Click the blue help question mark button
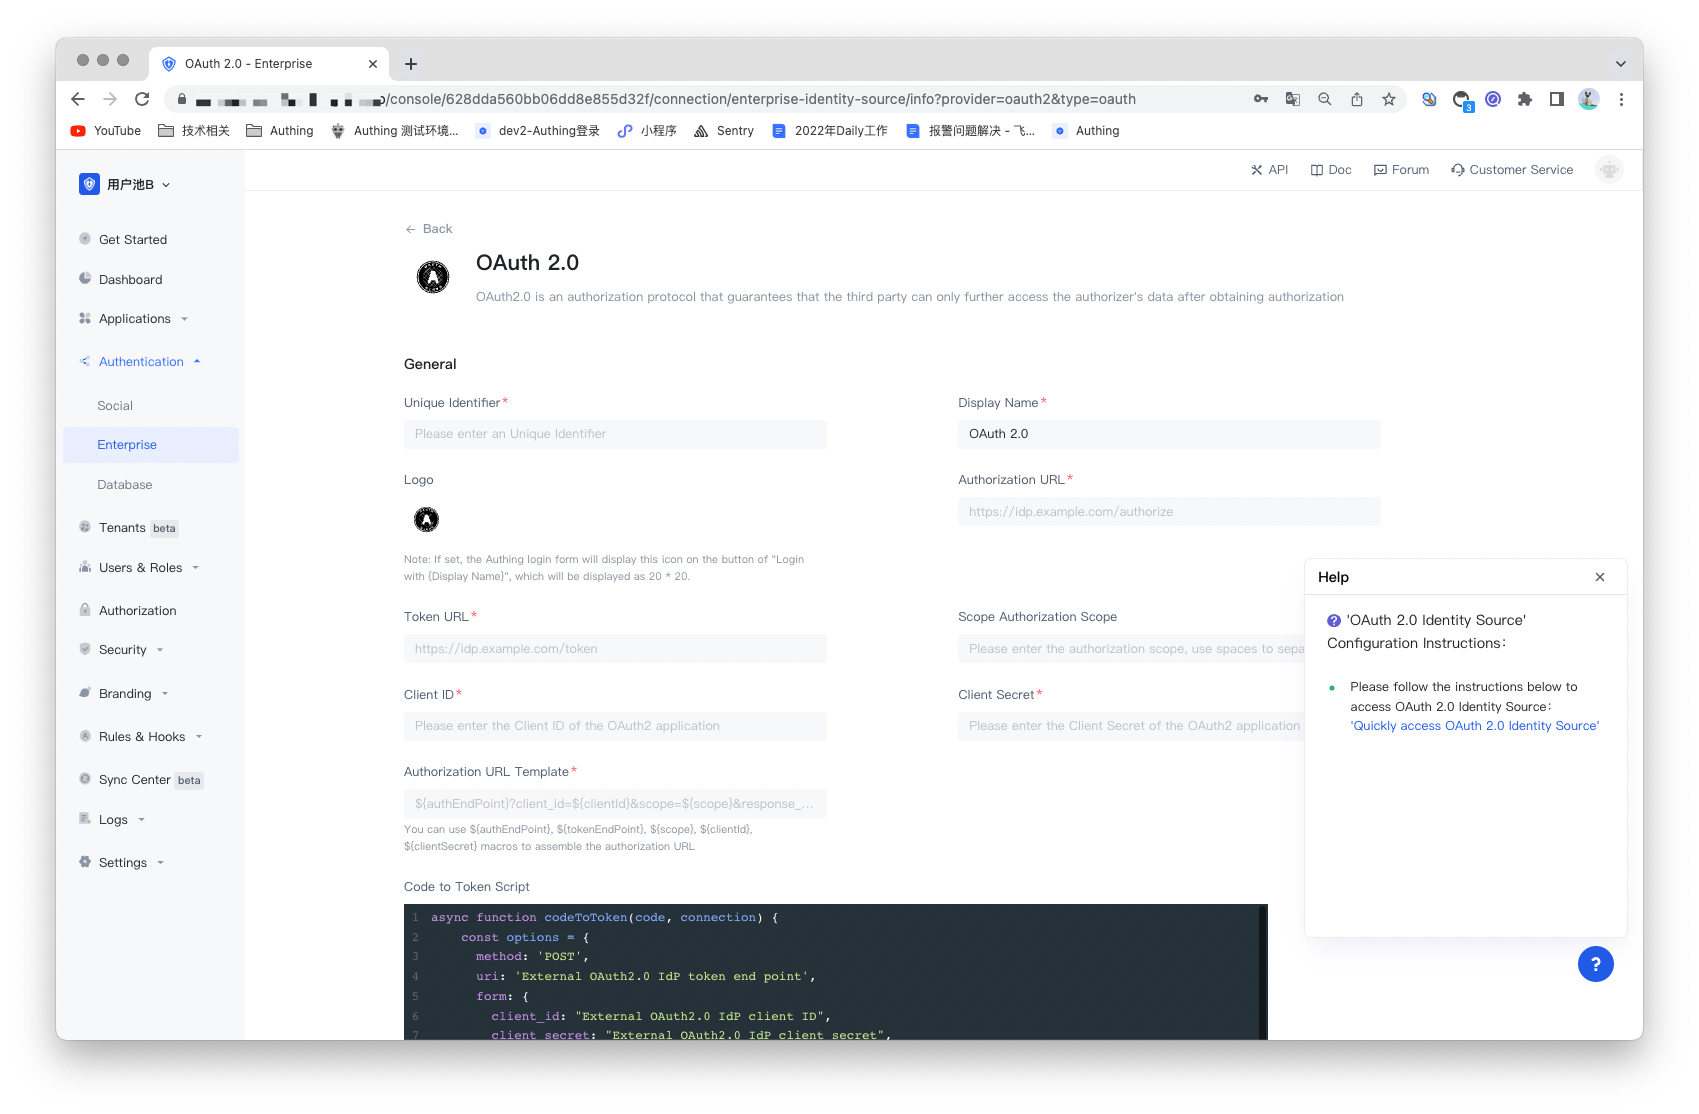The width and height of the screenshot is (1699, 1114). 1595,964
